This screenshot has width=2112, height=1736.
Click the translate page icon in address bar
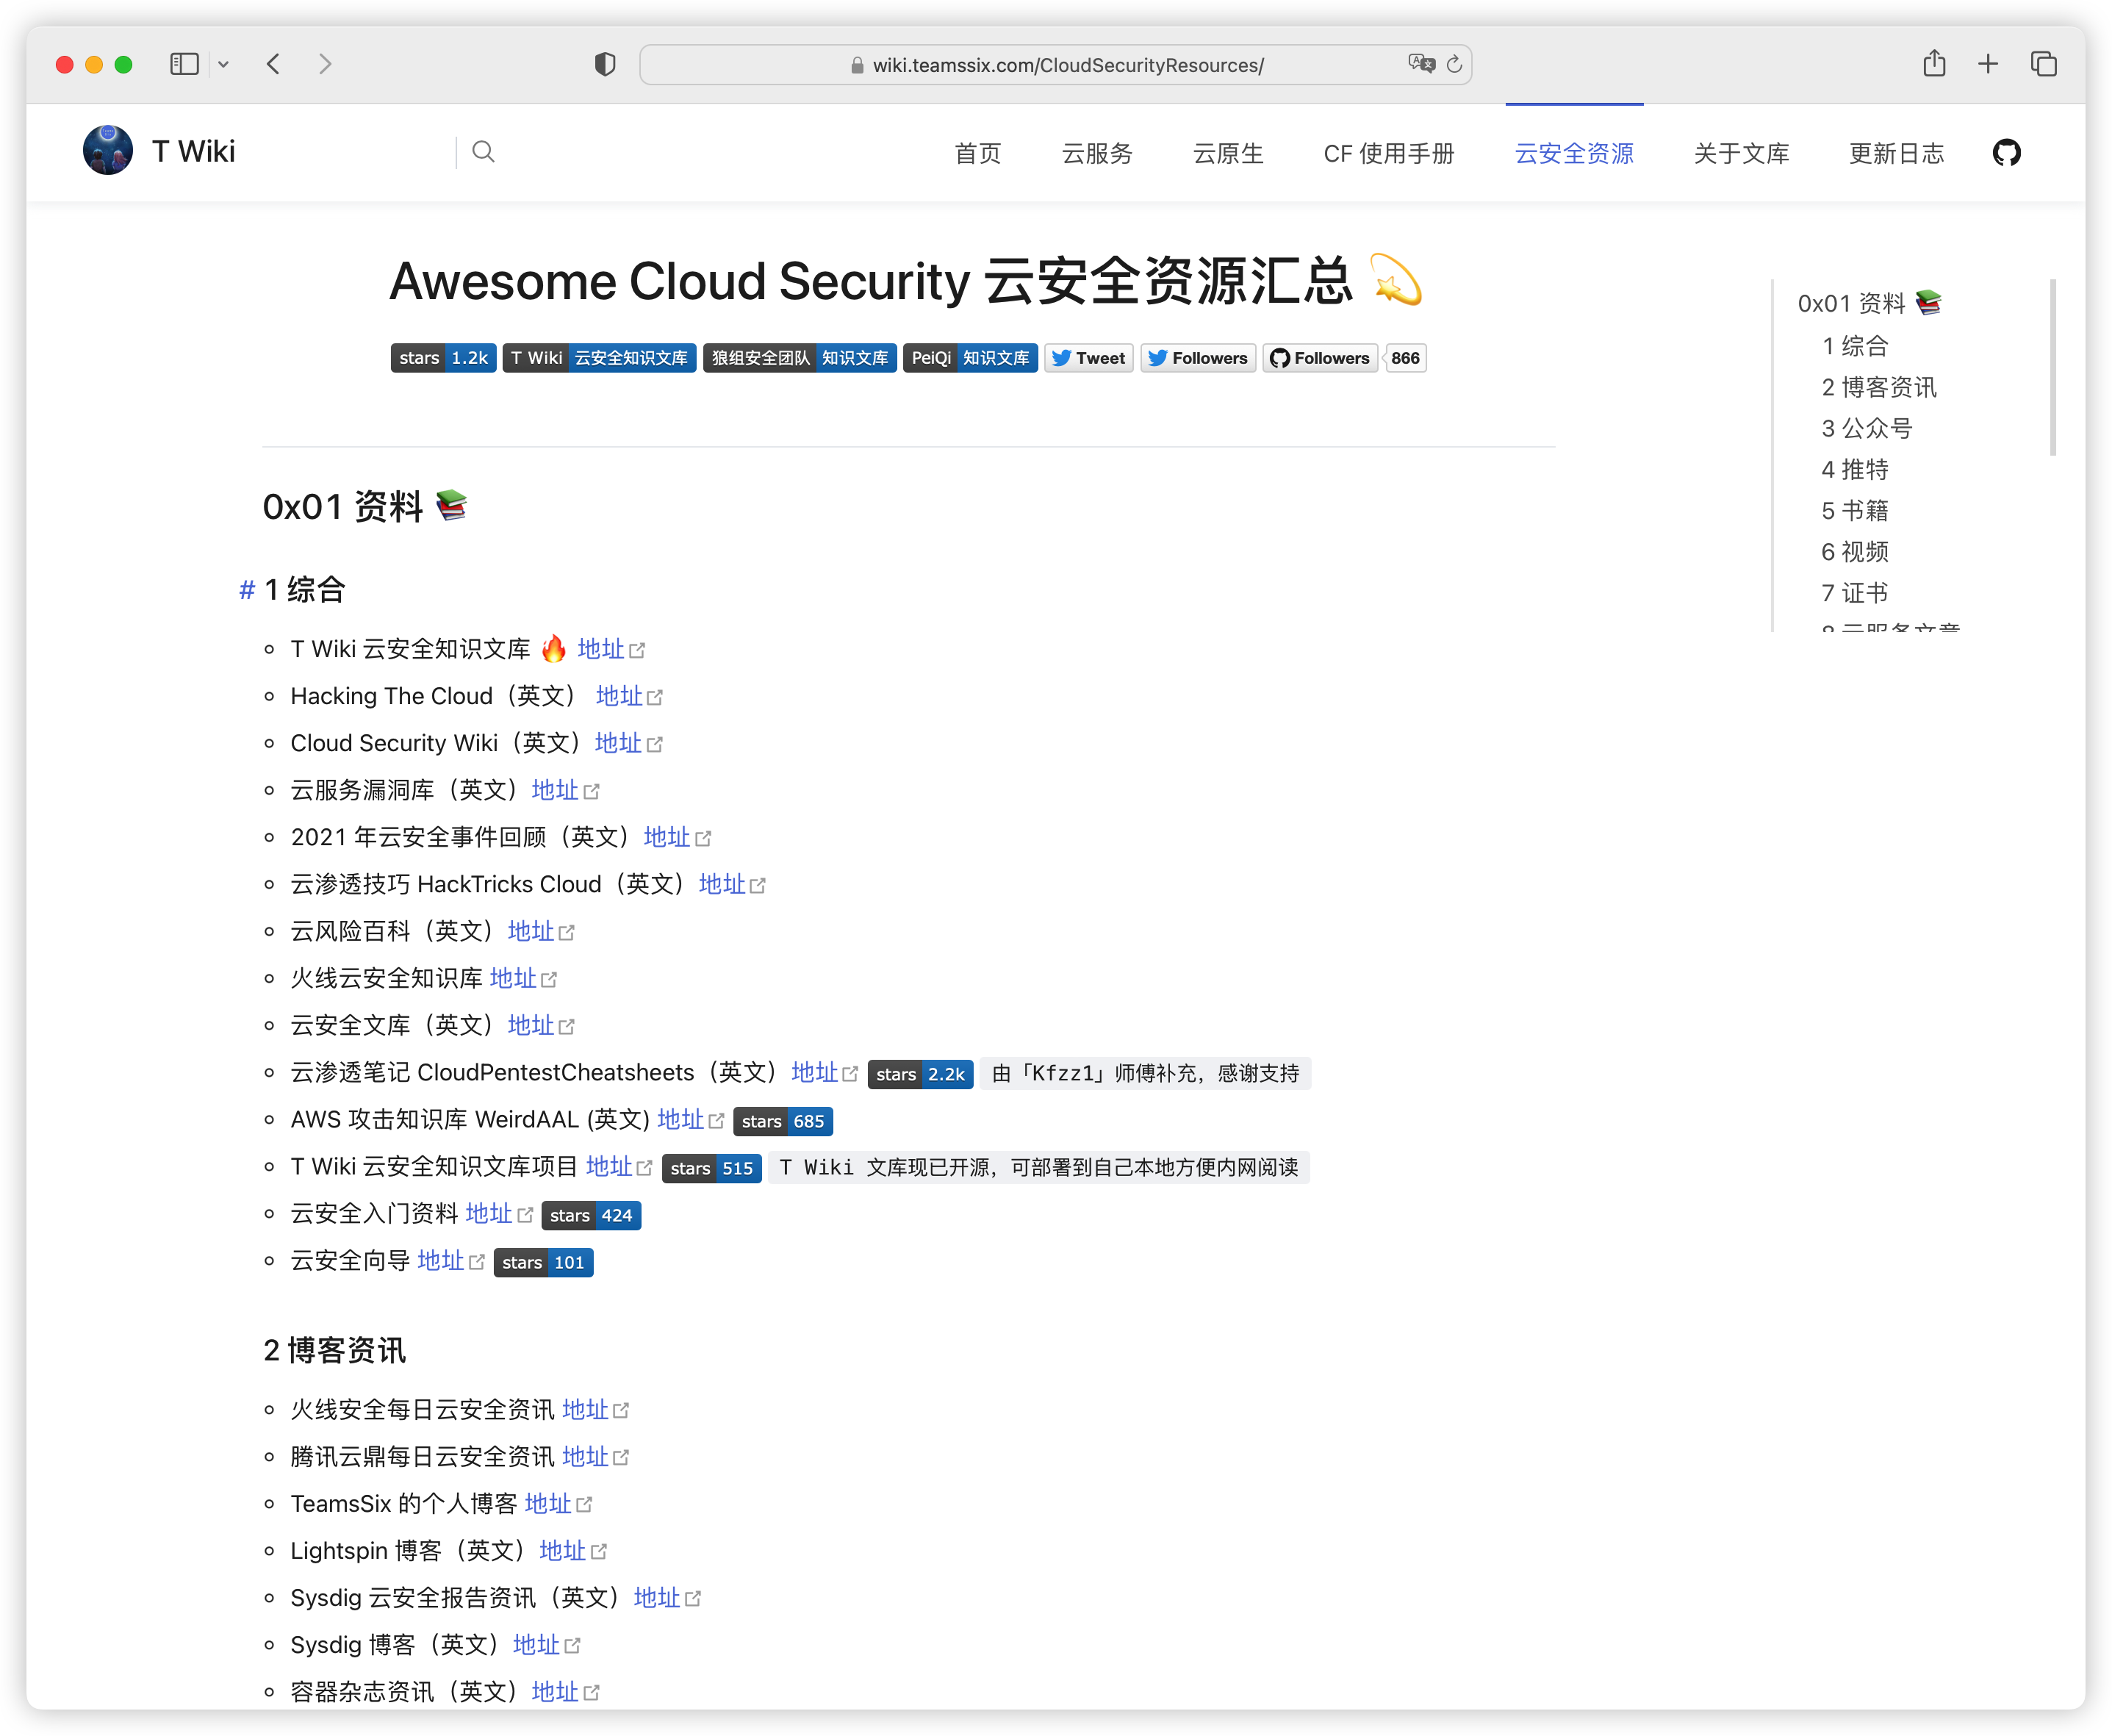pyautogui.click(x=1421, y=65)
